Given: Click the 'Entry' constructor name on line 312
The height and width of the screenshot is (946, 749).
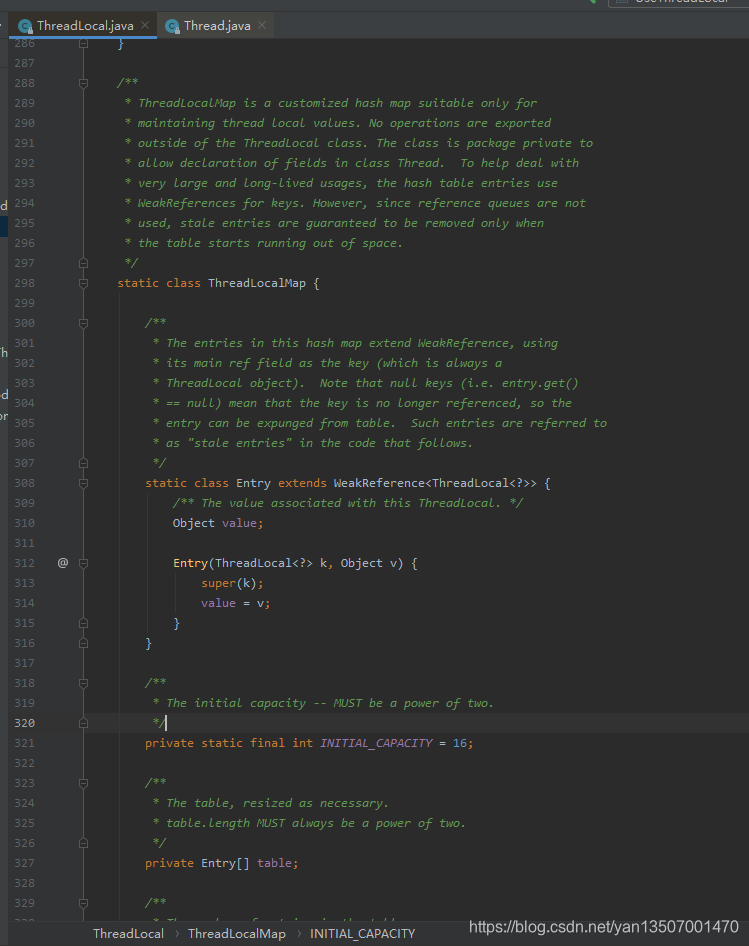Looking at the screenshot, I should click(190, 563).
